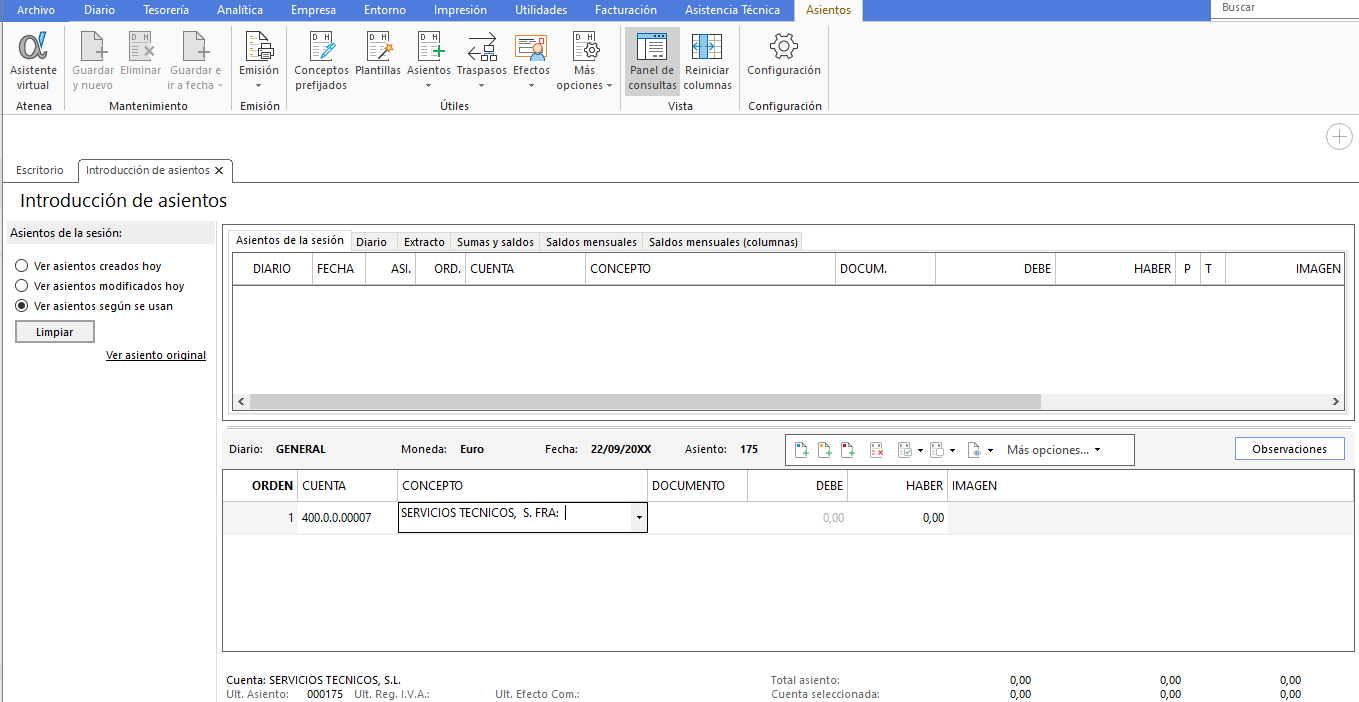Follow the Ver asiento original link
Screen dimensions: 1359x702
[x=156, y=355]
